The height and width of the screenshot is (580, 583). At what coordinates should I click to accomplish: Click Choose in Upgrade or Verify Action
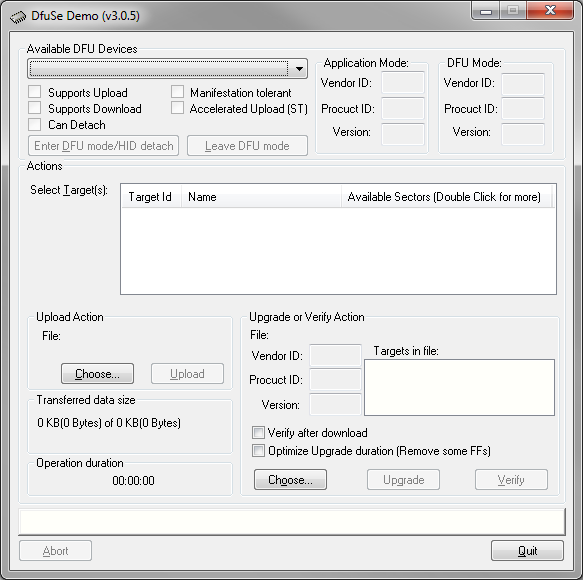point(290,480)
